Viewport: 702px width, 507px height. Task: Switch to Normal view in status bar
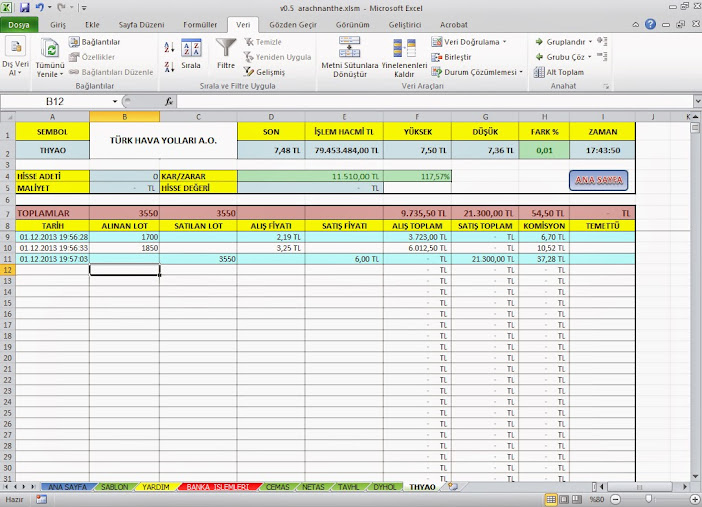click(551, 499)
